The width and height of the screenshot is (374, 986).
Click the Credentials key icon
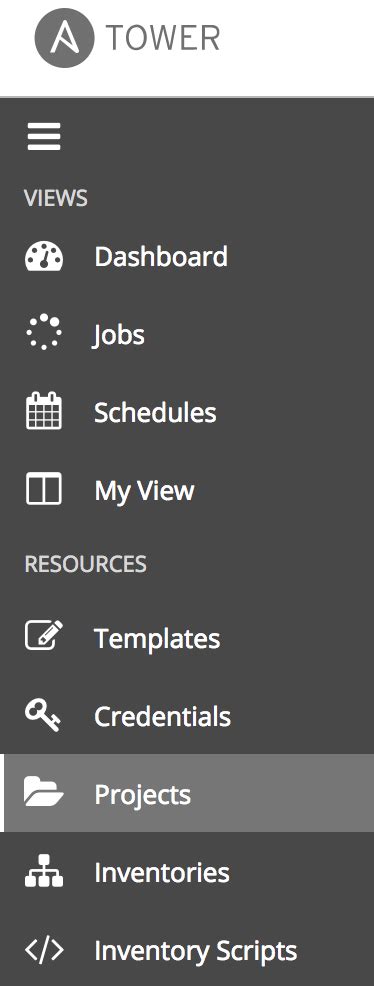coord(43,716)
